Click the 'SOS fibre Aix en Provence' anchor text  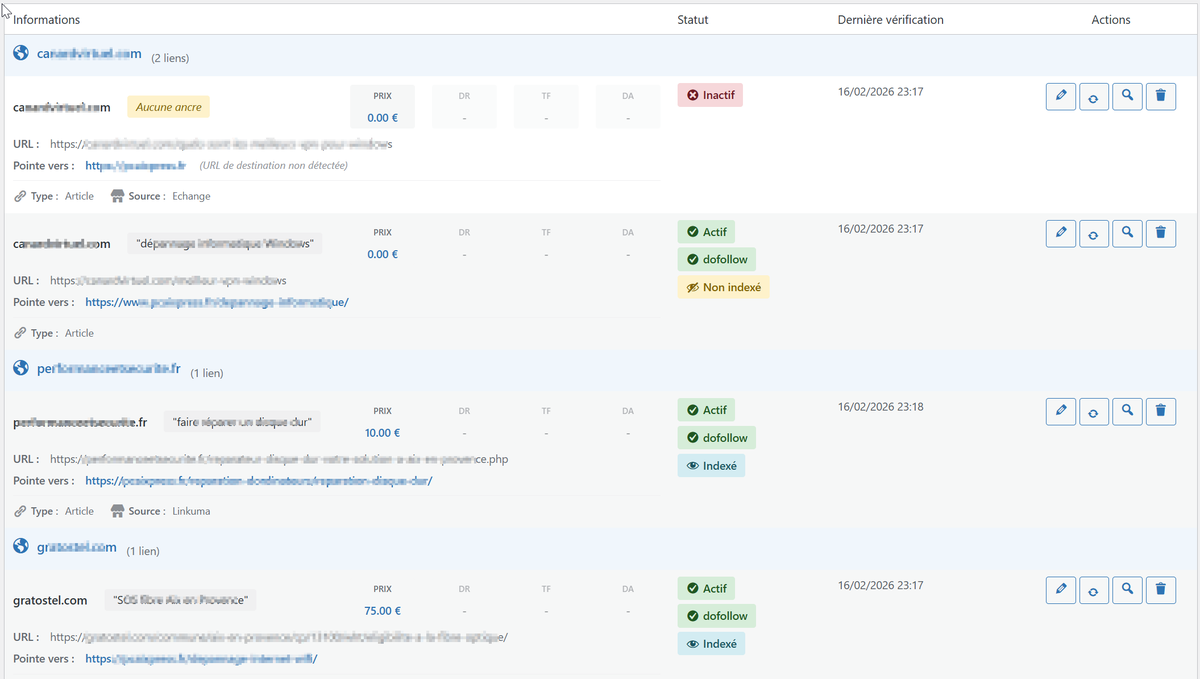pos(181,600)
